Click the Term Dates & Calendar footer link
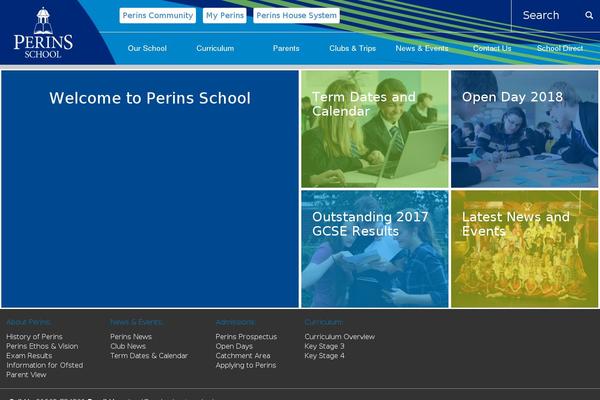 pos(149,356)
